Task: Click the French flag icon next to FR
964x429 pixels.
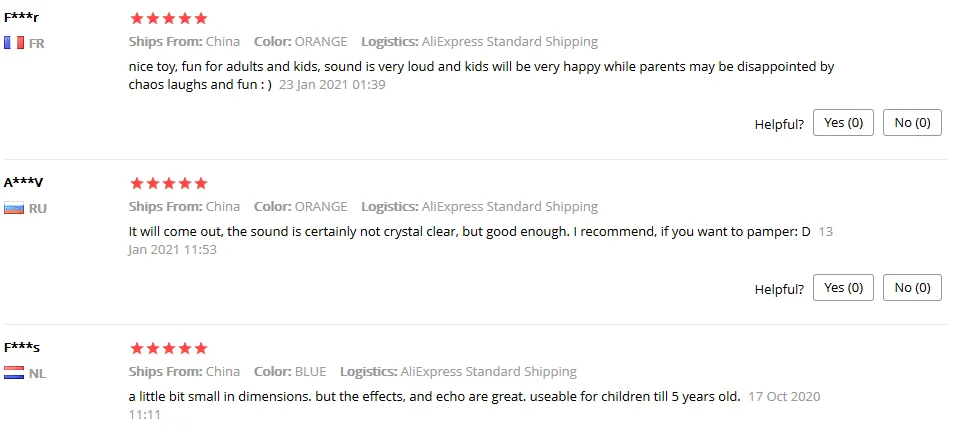Action: click(14, 43)
